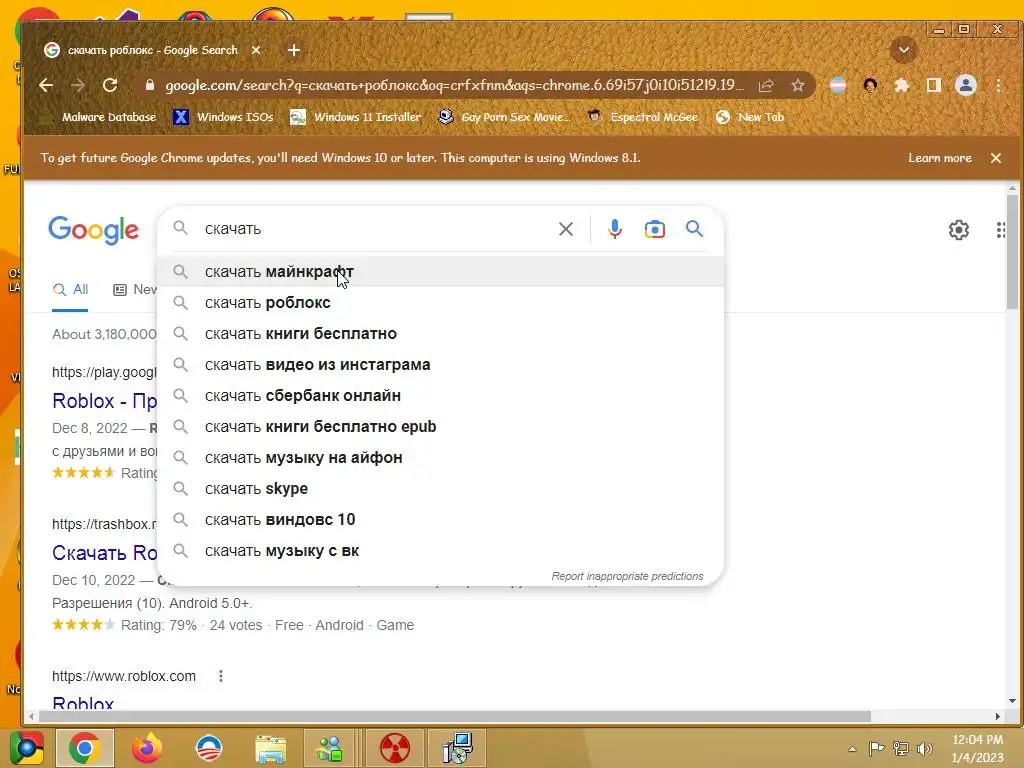Open File Explorer from the taskbar
The image size is (1024, 768).
click(270, 748)
